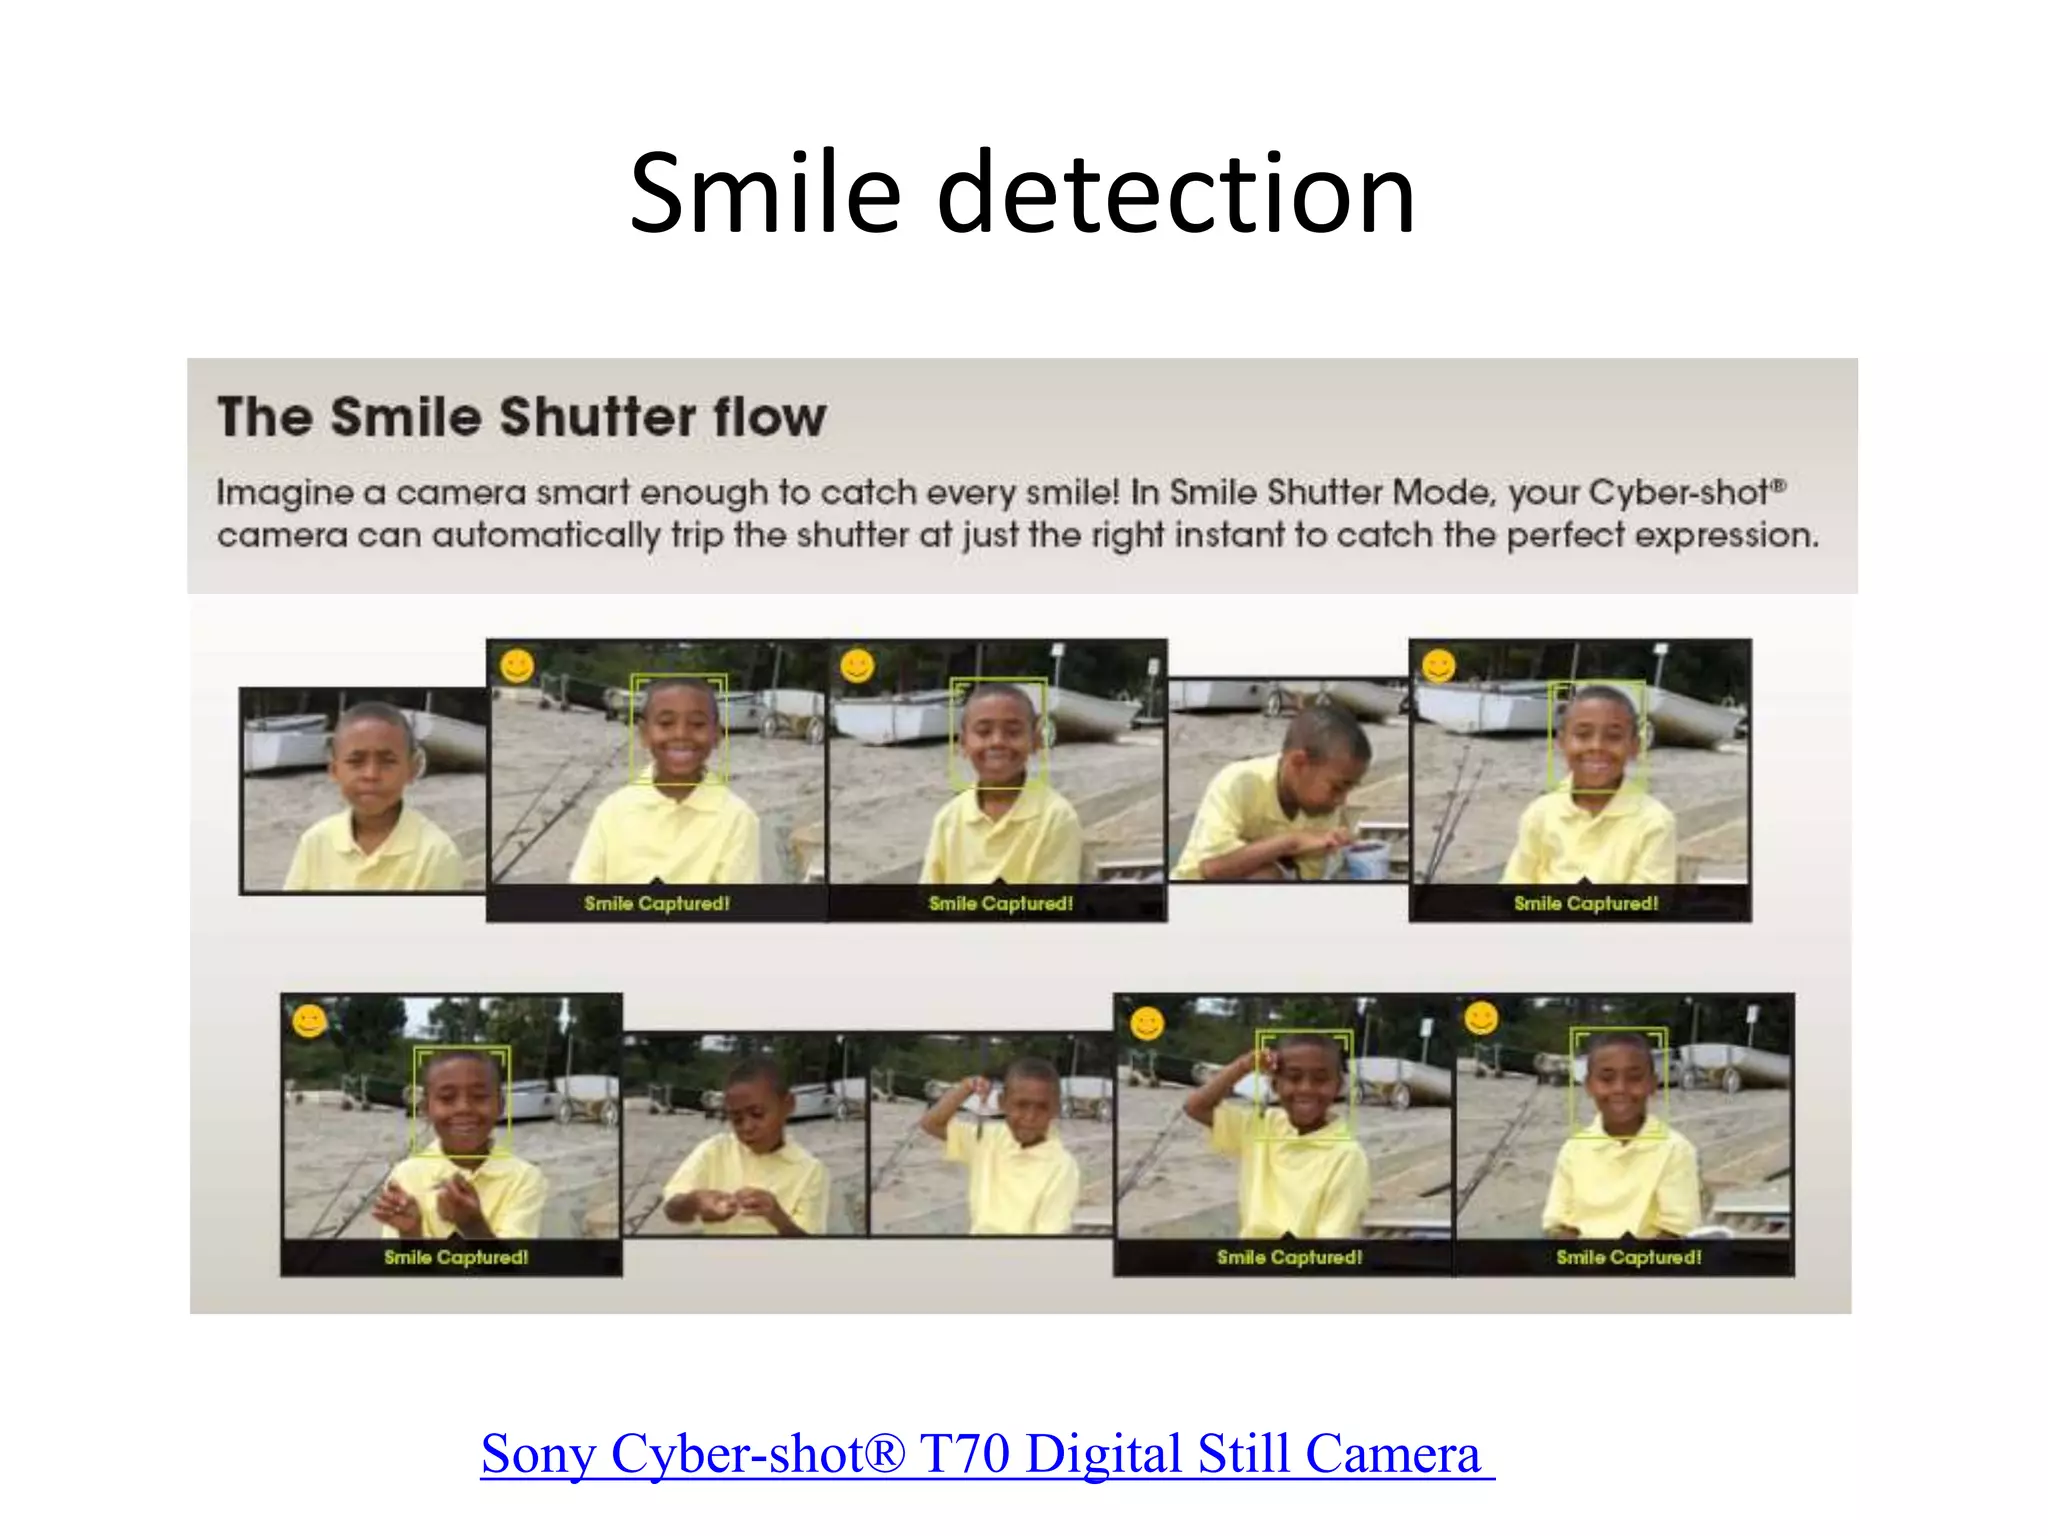Click the 'Smile detection' slide title

tap(1022, 192)
